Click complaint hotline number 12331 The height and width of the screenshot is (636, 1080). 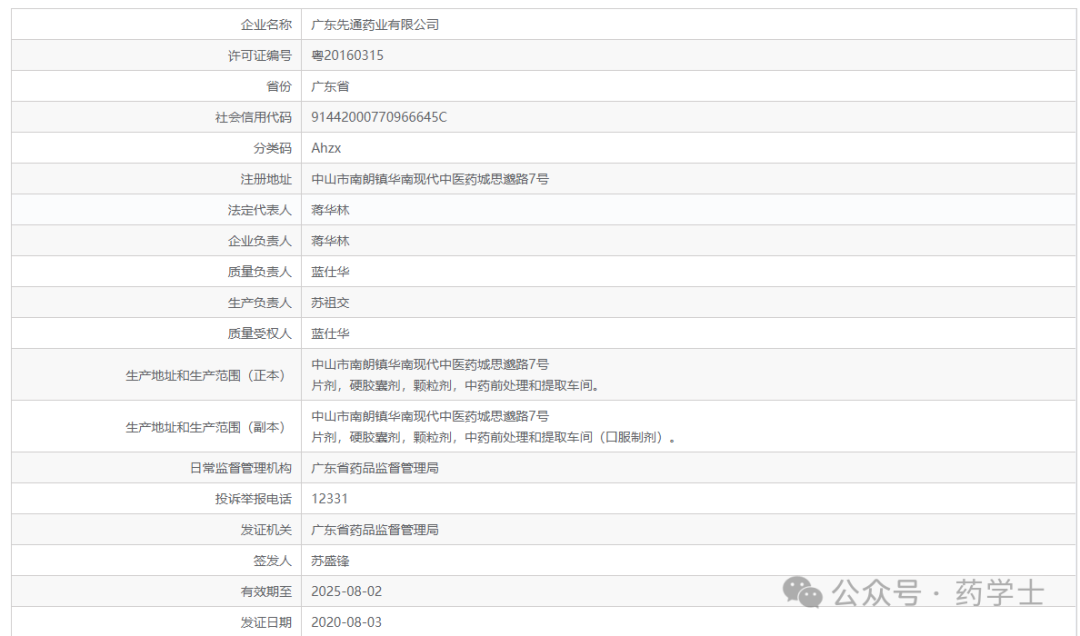329,499
